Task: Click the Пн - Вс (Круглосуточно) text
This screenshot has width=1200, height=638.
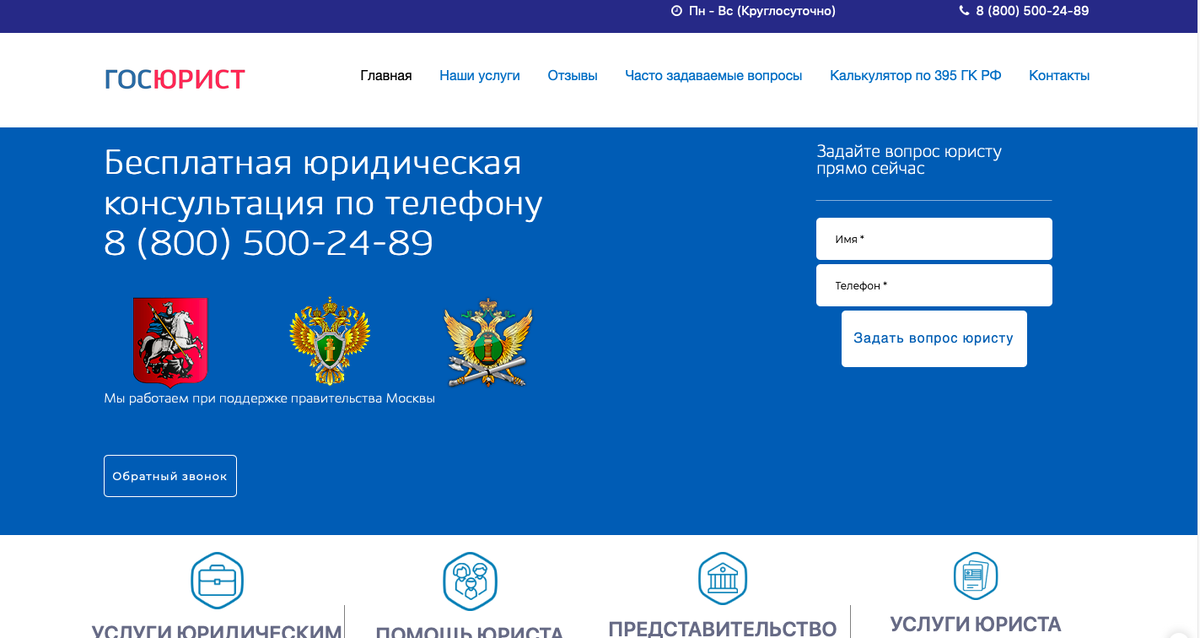Action: point(762,11)
